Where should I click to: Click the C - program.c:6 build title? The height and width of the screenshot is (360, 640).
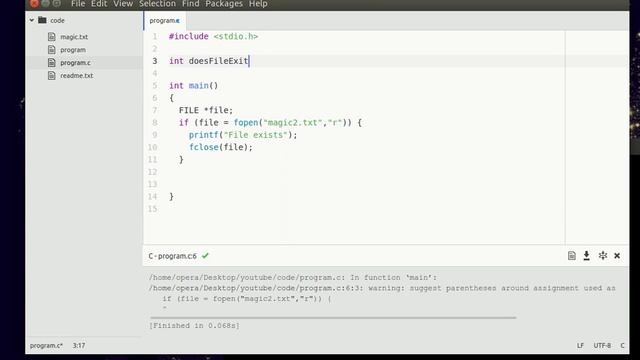172,256
